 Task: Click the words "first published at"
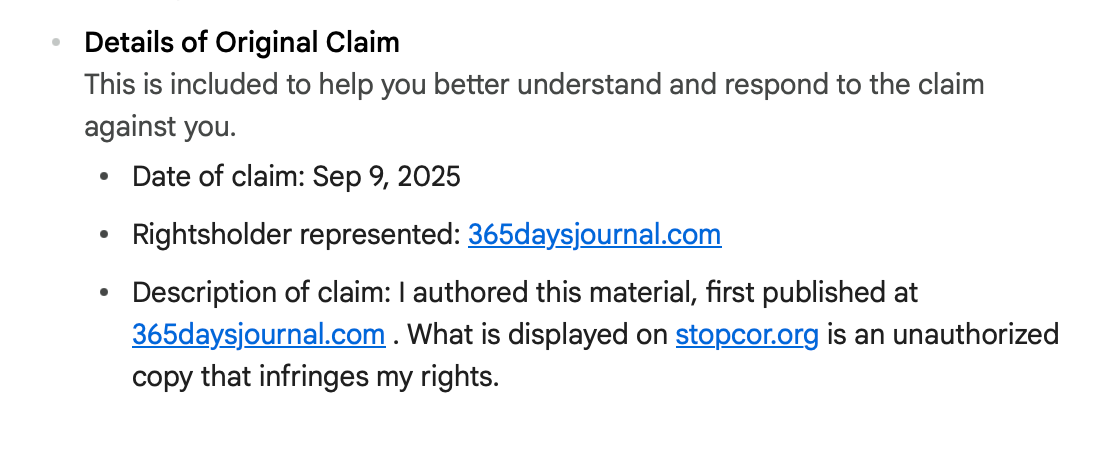[x=785, y=293]
